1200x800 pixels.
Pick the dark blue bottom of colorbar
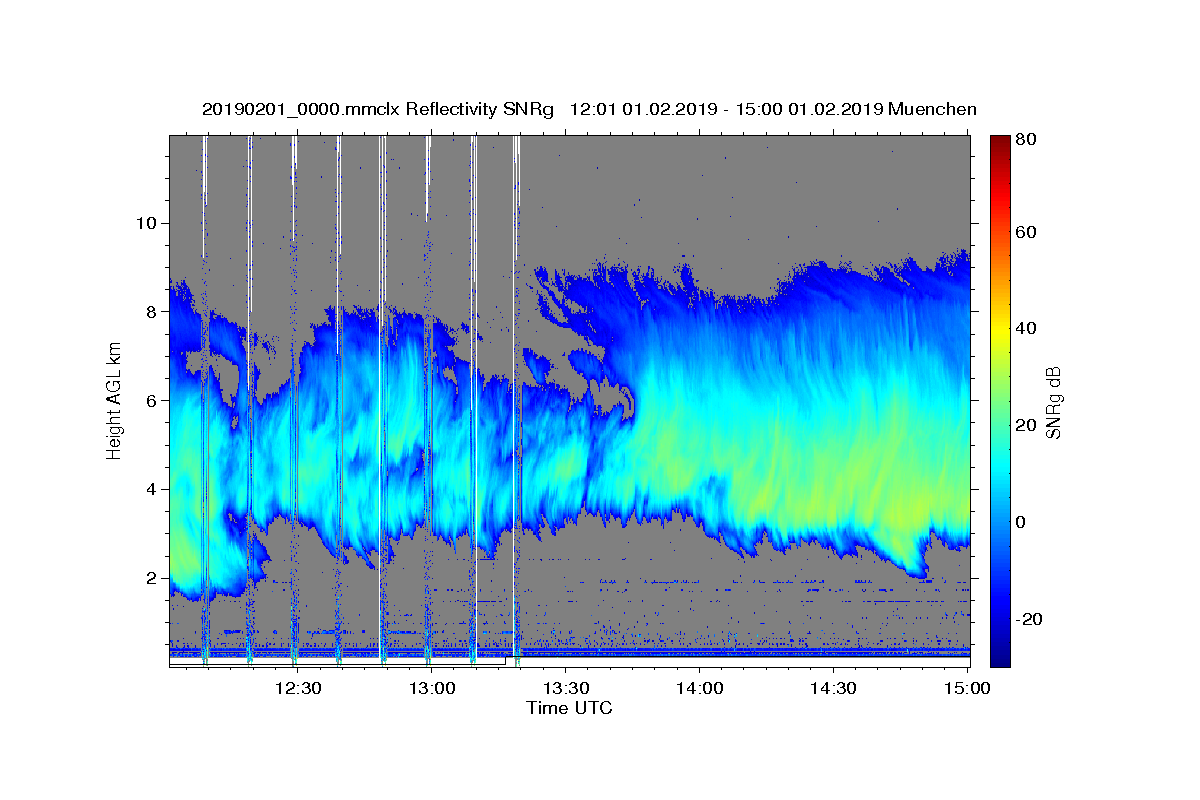point(1000,658)
